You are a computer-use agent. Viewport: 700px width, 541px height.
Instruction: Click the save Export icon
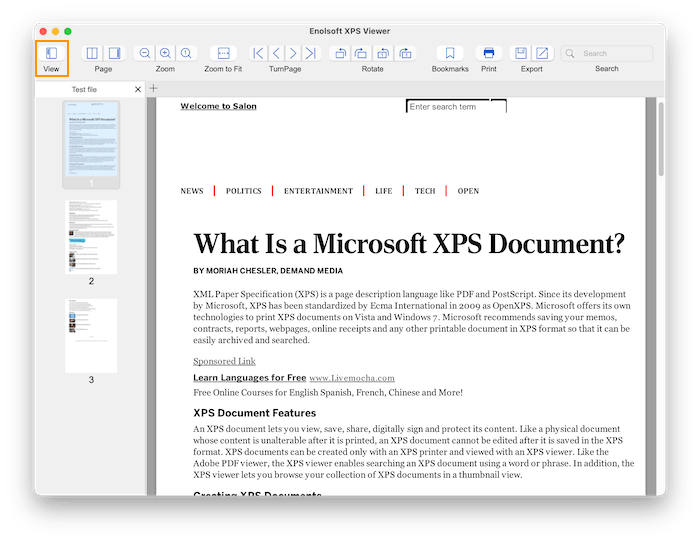(x=521, y=53)
